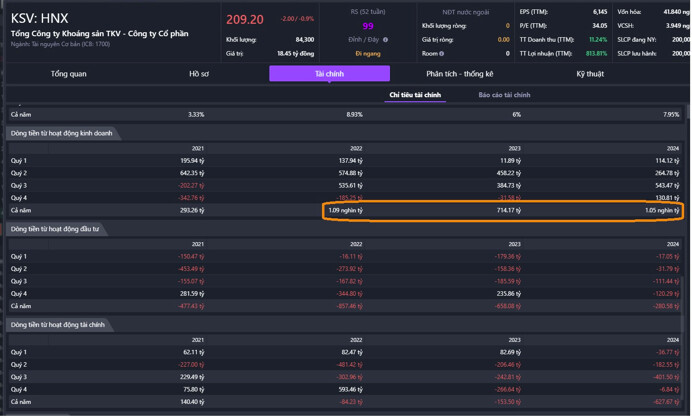
Task: Click the 714.17 tỷ full-year 2023 value
Action: (508, 211)
